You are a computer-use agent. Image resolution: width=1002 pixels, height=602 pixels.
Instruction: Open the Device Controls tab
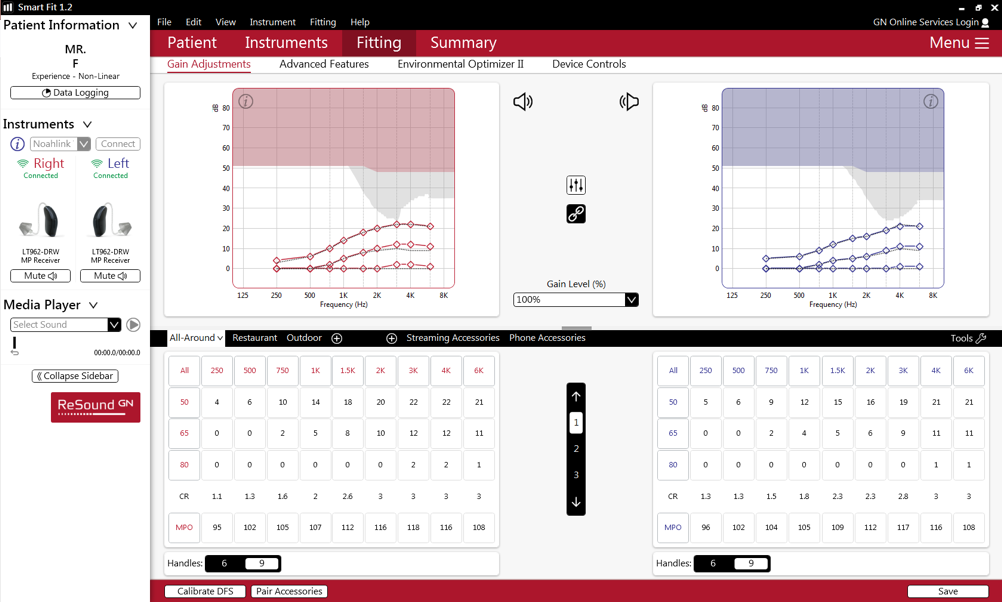(x=589, y=64)
